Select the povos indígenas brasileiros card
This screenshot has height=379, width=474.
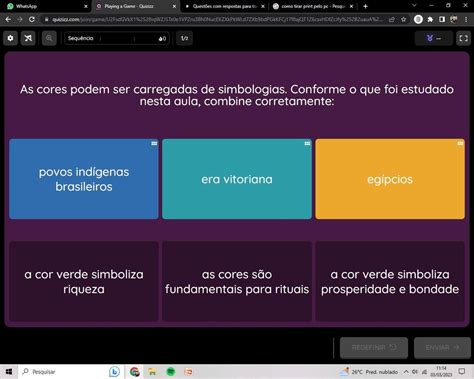[84, 179]
